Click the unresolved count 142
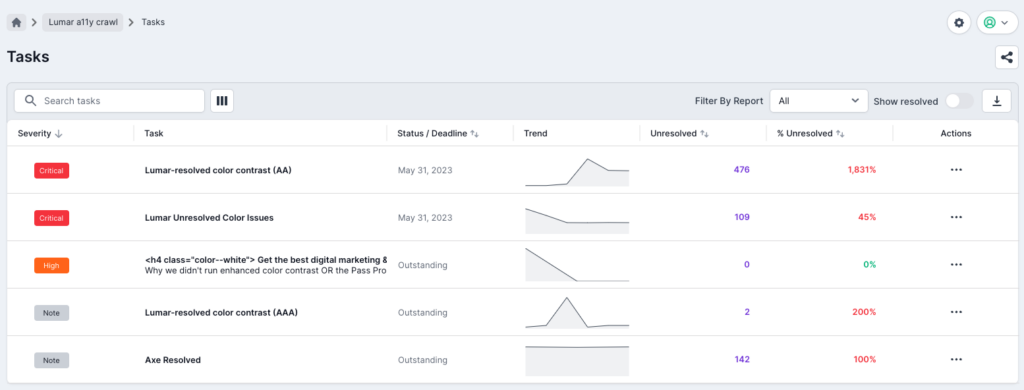Screen dimensions: 1024x390 click(x=742, y=359)
